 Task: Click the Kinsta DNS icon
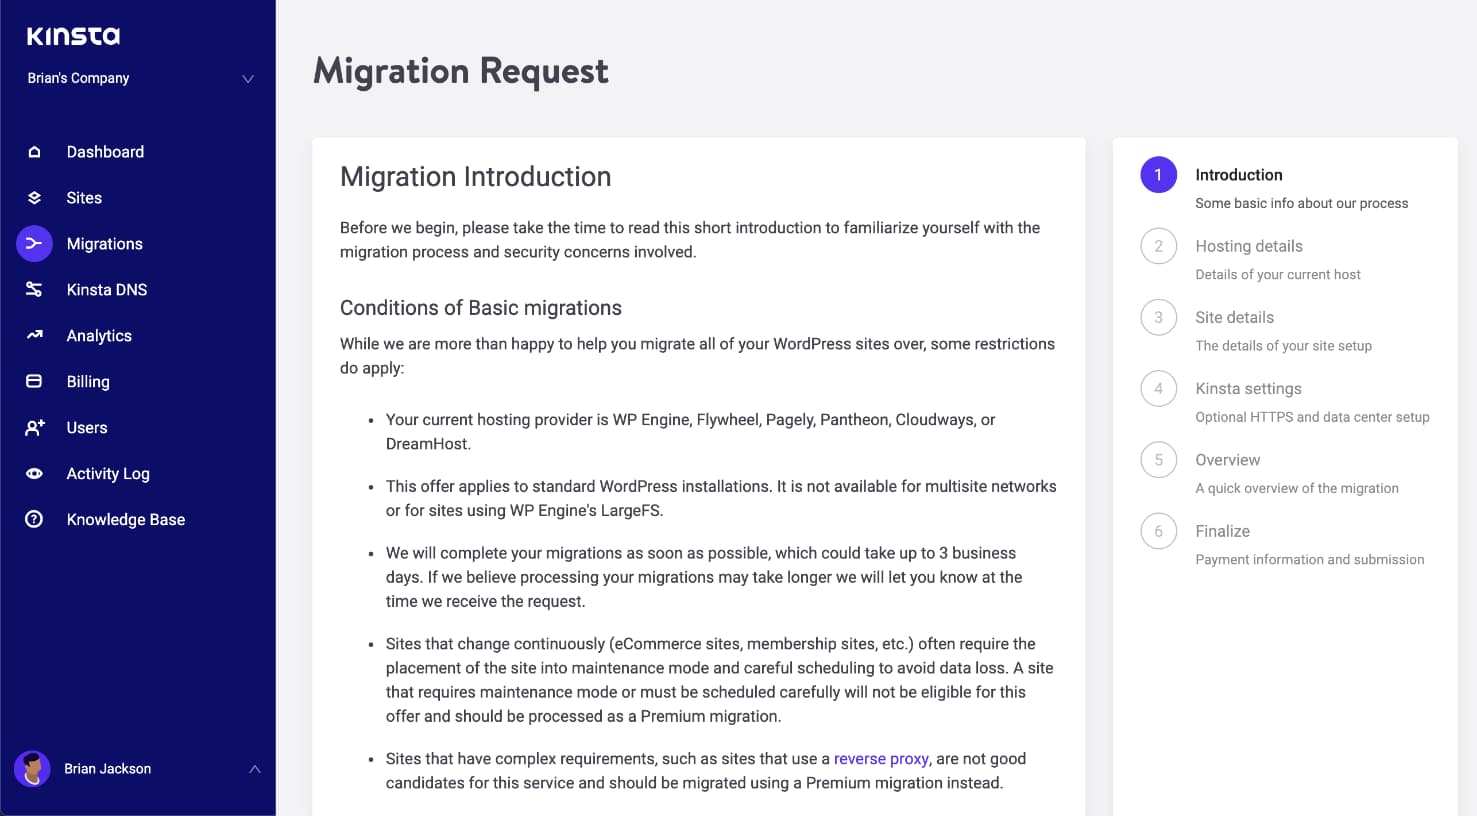(x=34, y=290)
